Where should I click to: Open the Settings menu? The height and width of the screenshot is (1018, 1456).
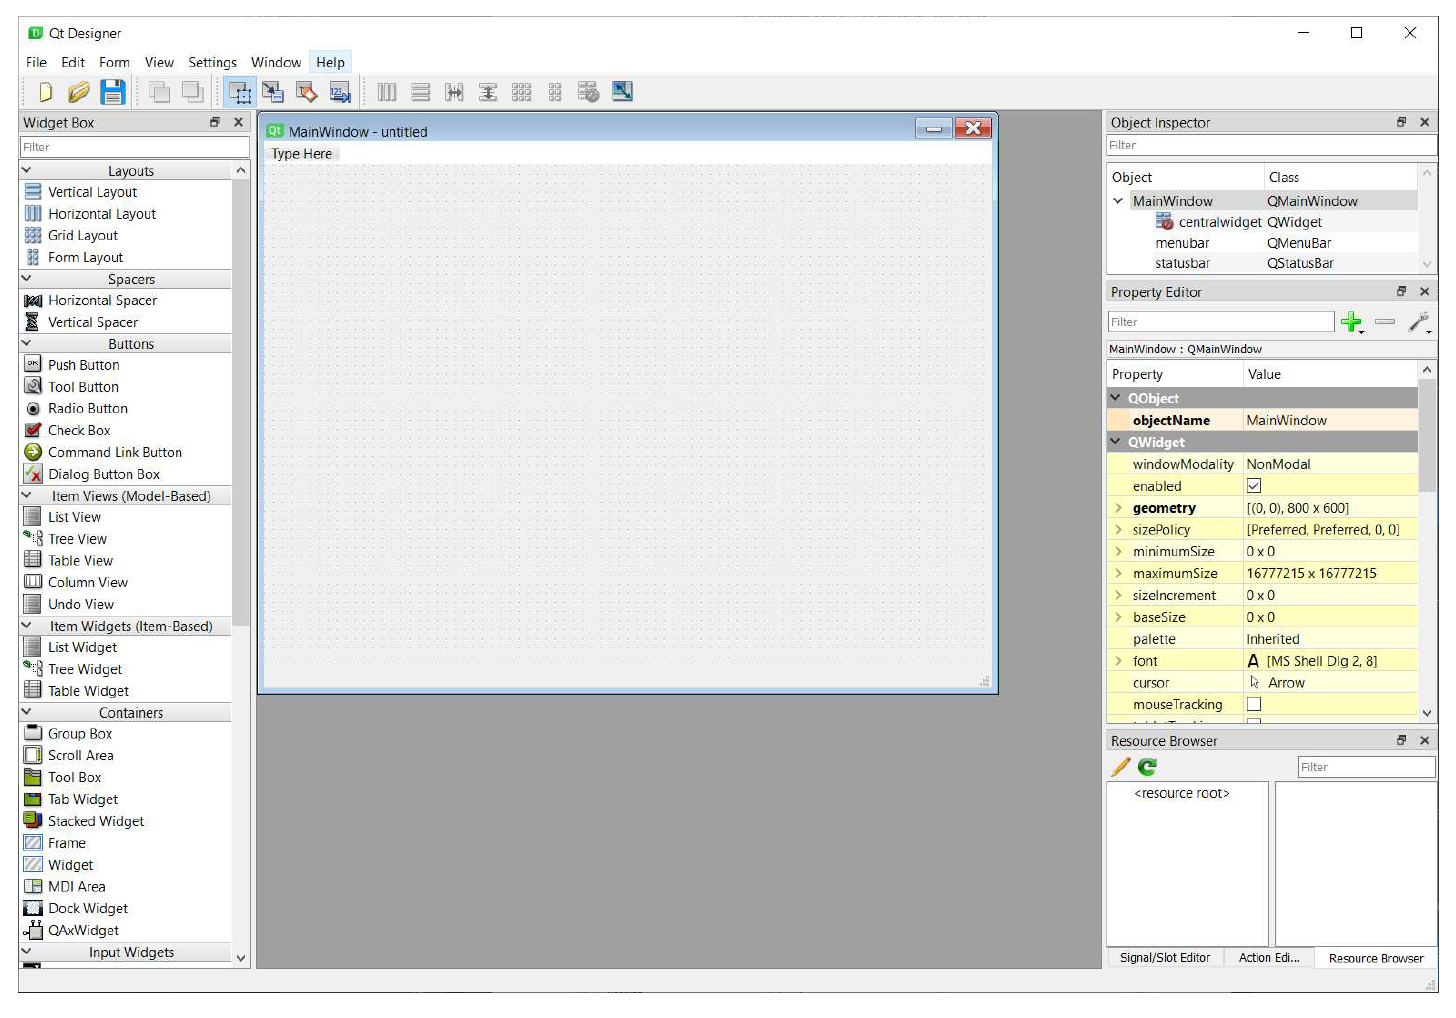click(x=212, y=62)
